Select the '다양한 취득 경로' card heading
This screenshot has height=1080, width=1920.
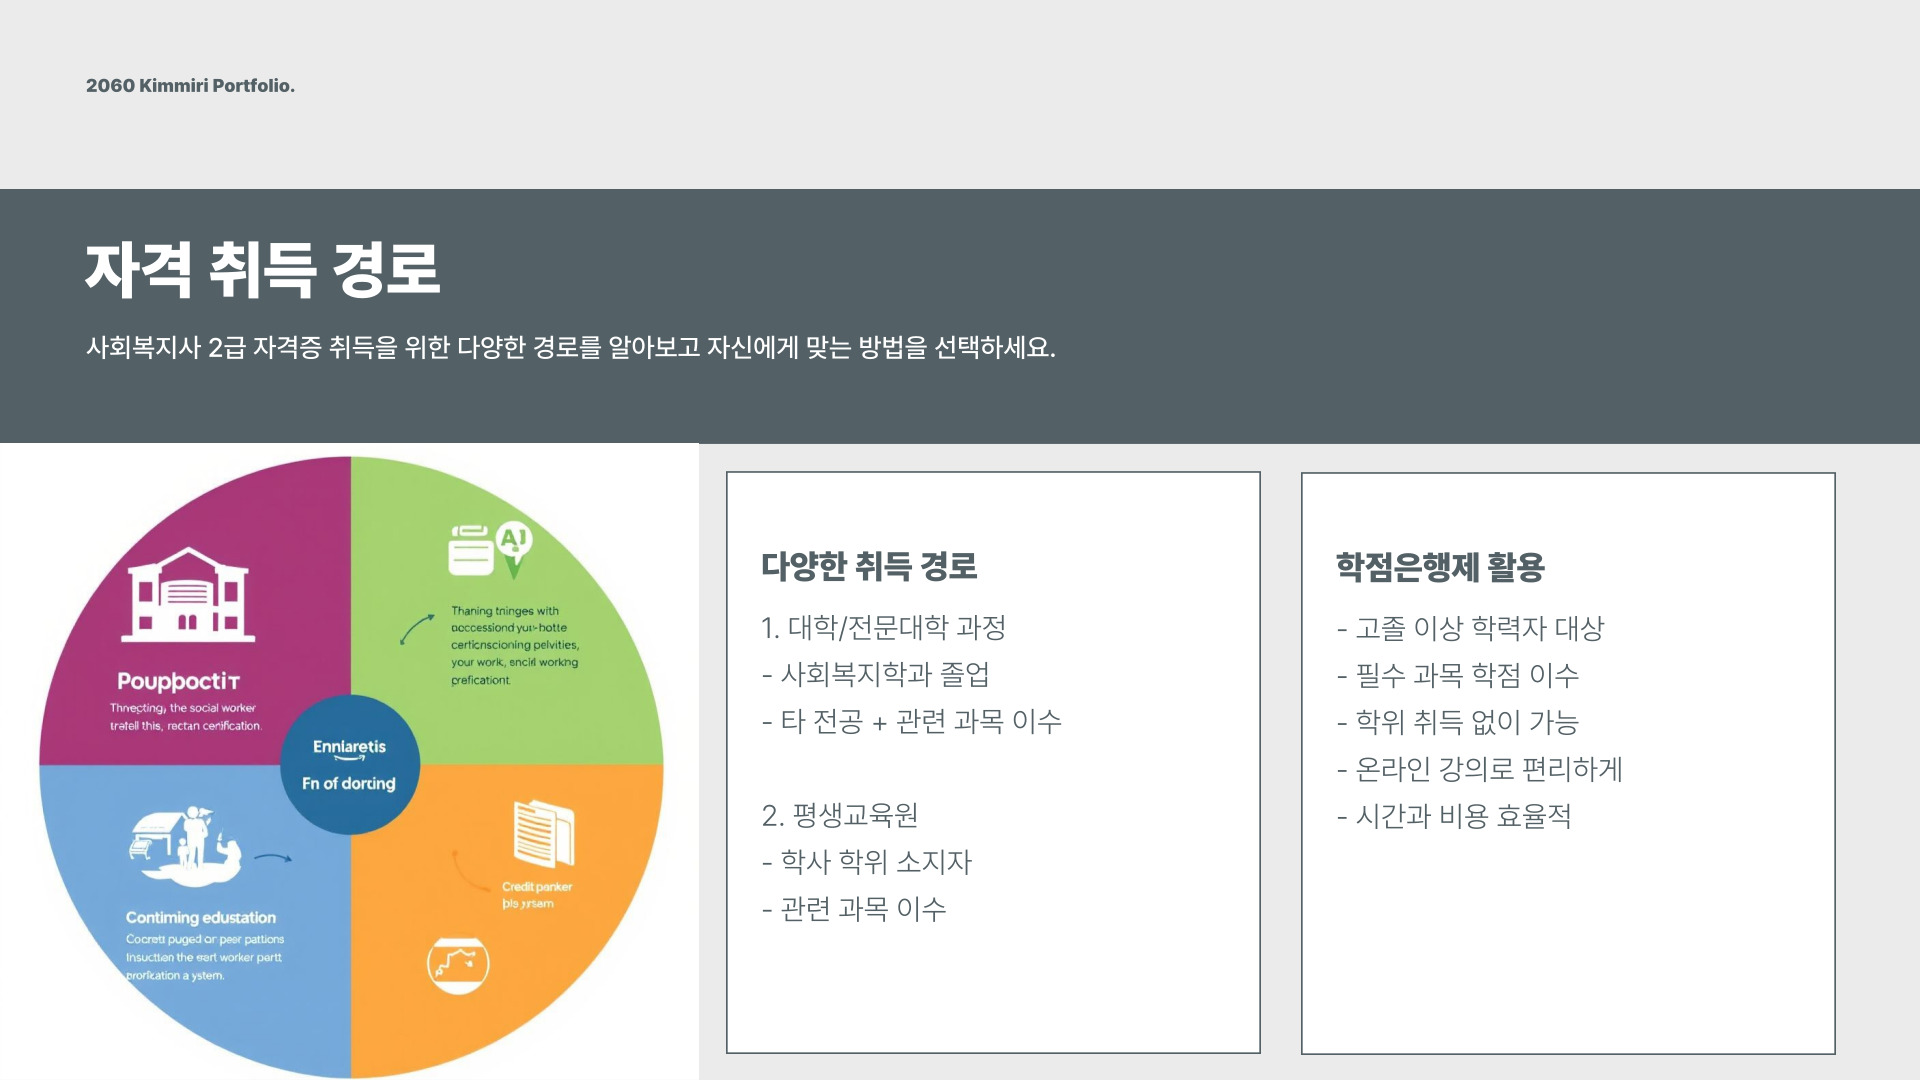pyautogui.click(x=868, y=566)
